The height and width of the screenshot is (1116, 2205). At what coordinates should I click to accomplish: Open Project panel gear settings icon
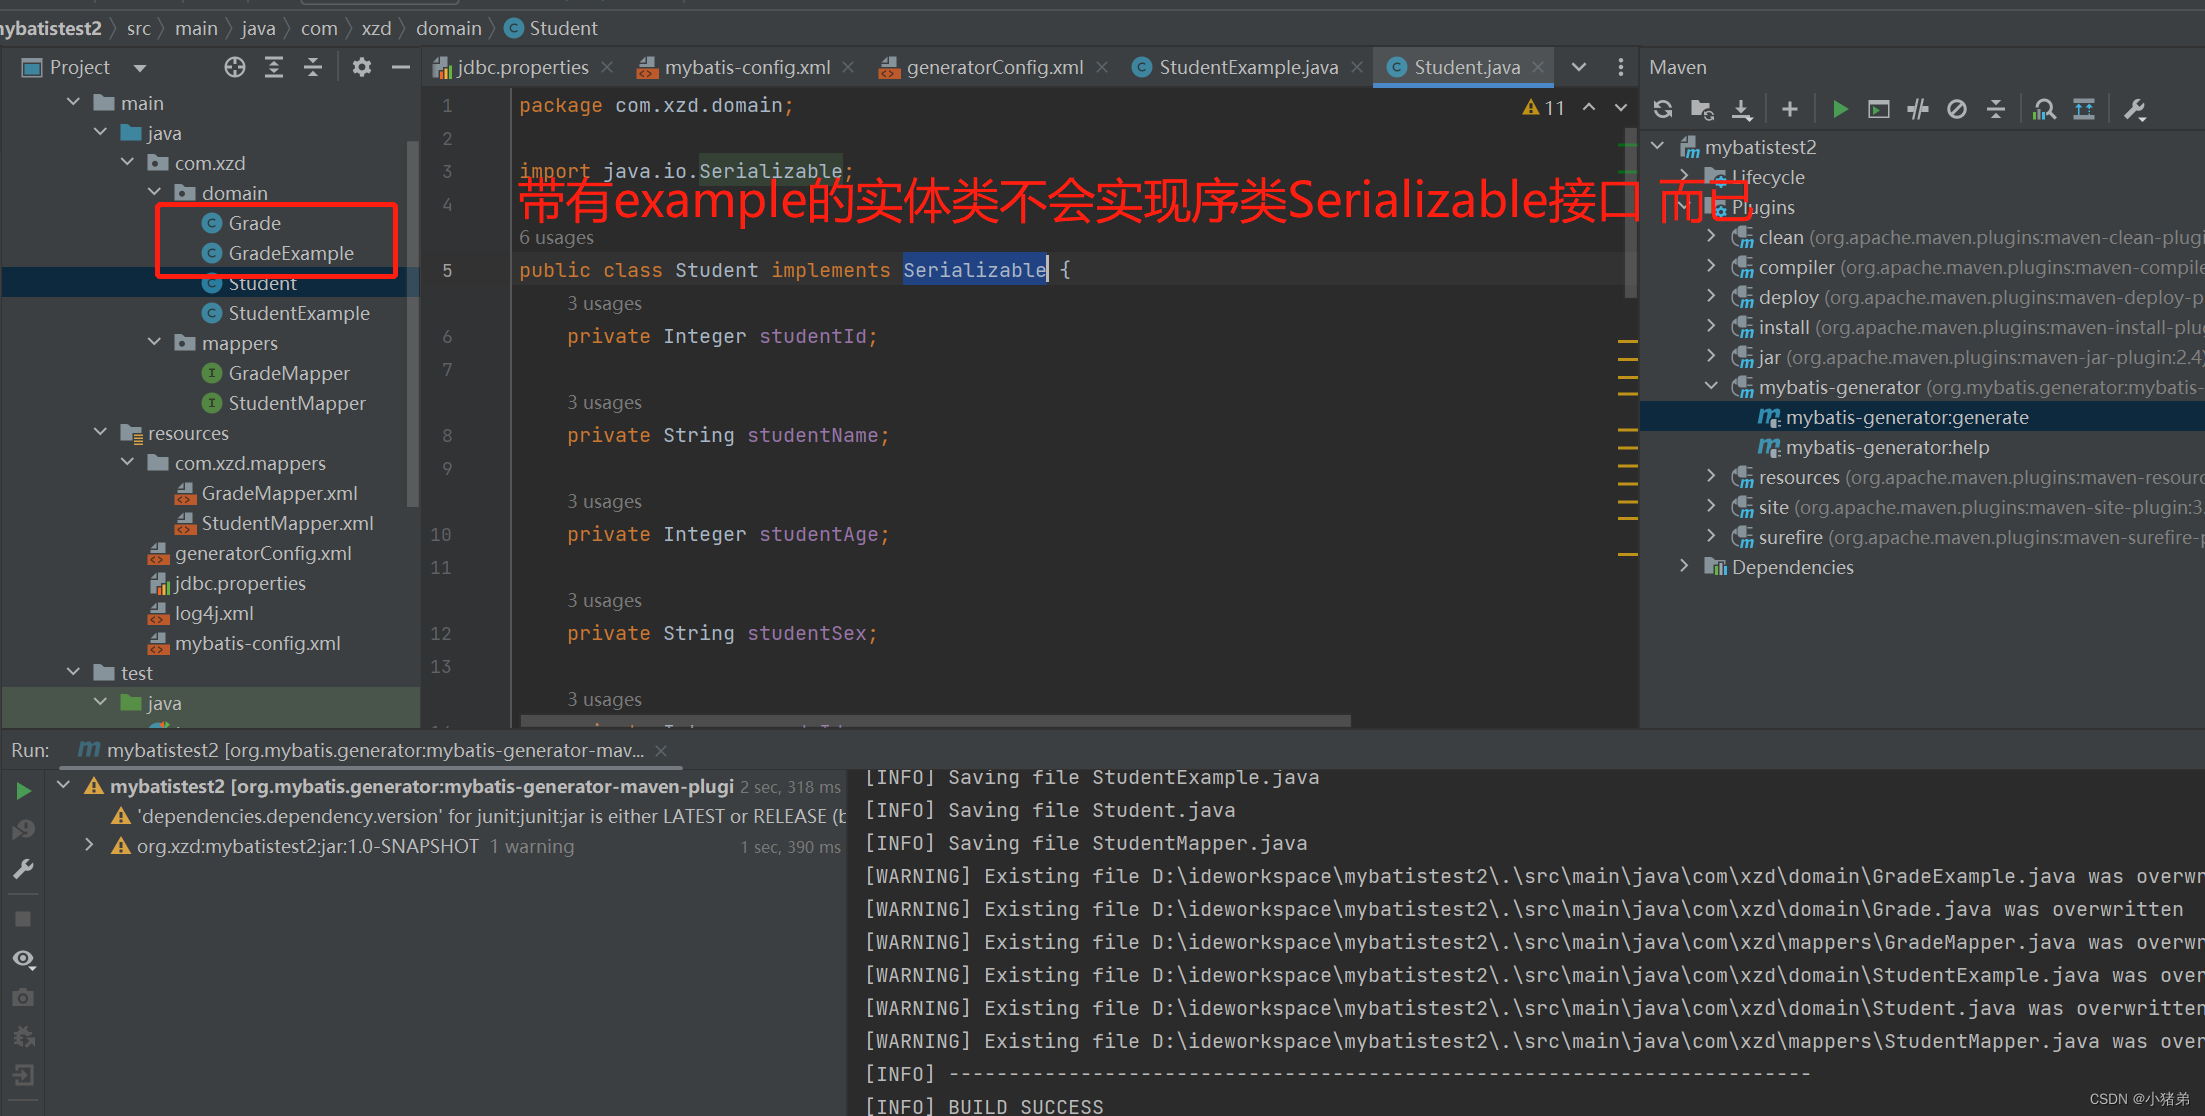point(362,67)
